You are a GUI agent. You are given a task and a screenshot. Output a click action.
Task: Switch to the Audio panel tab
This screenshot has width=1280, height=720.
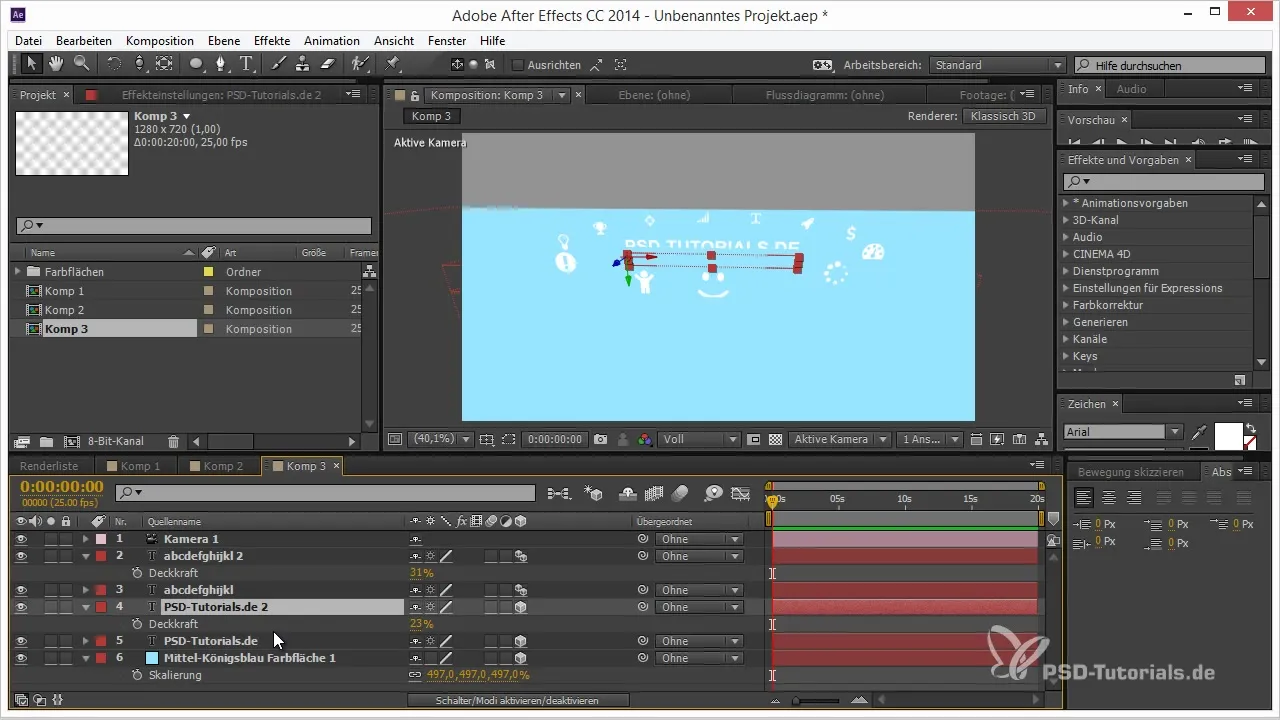tap(1132, 89)
